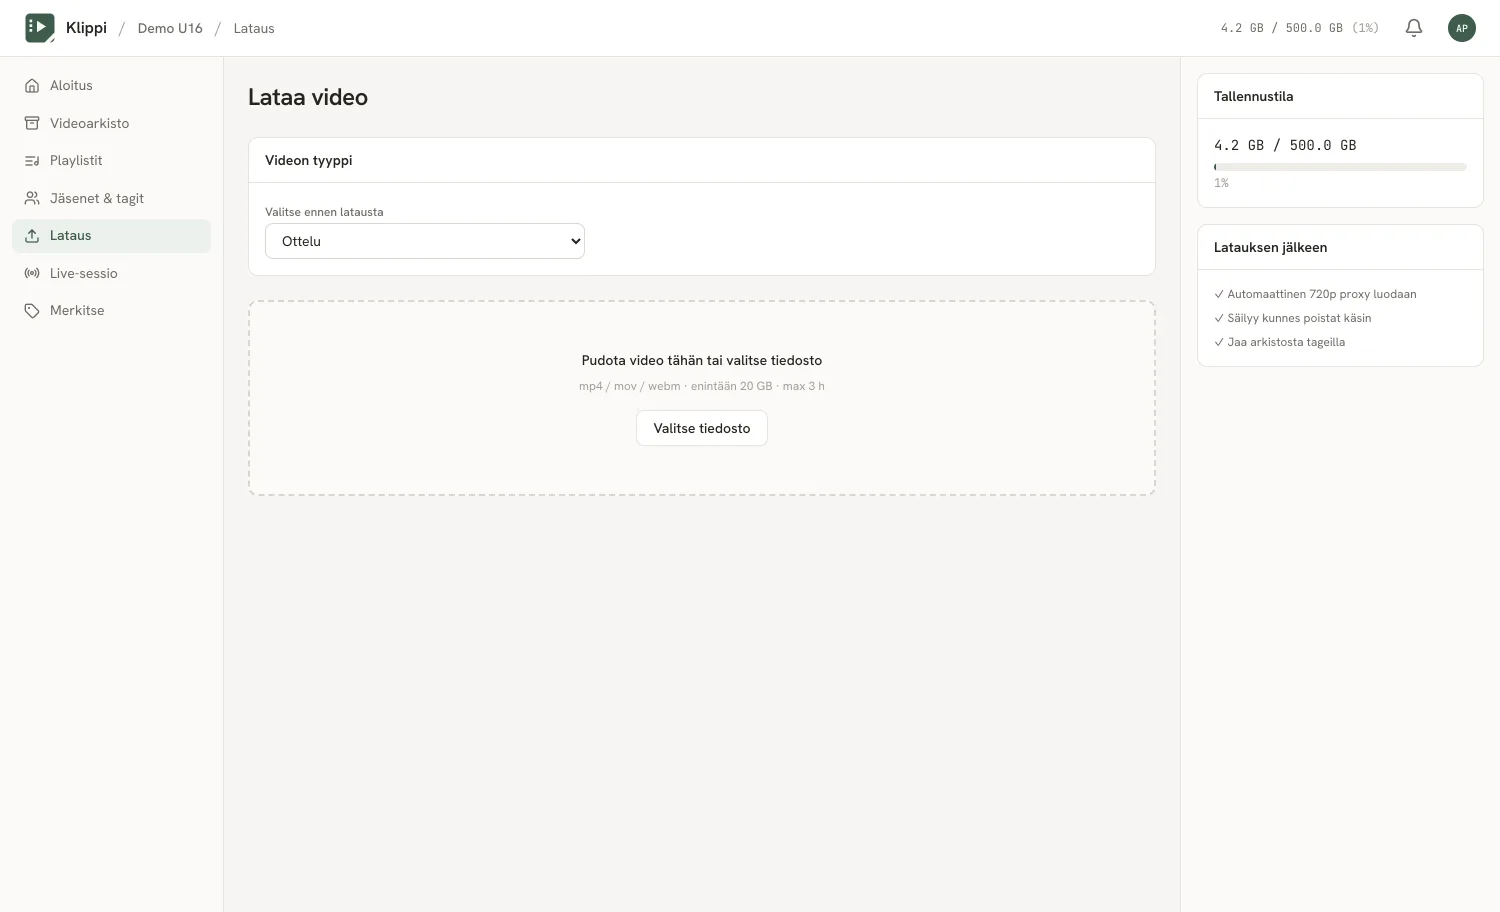Screen dimensions: 1500x912
Task: Click the Lataus breadcrumb
Action: click(x=254, y=28)
